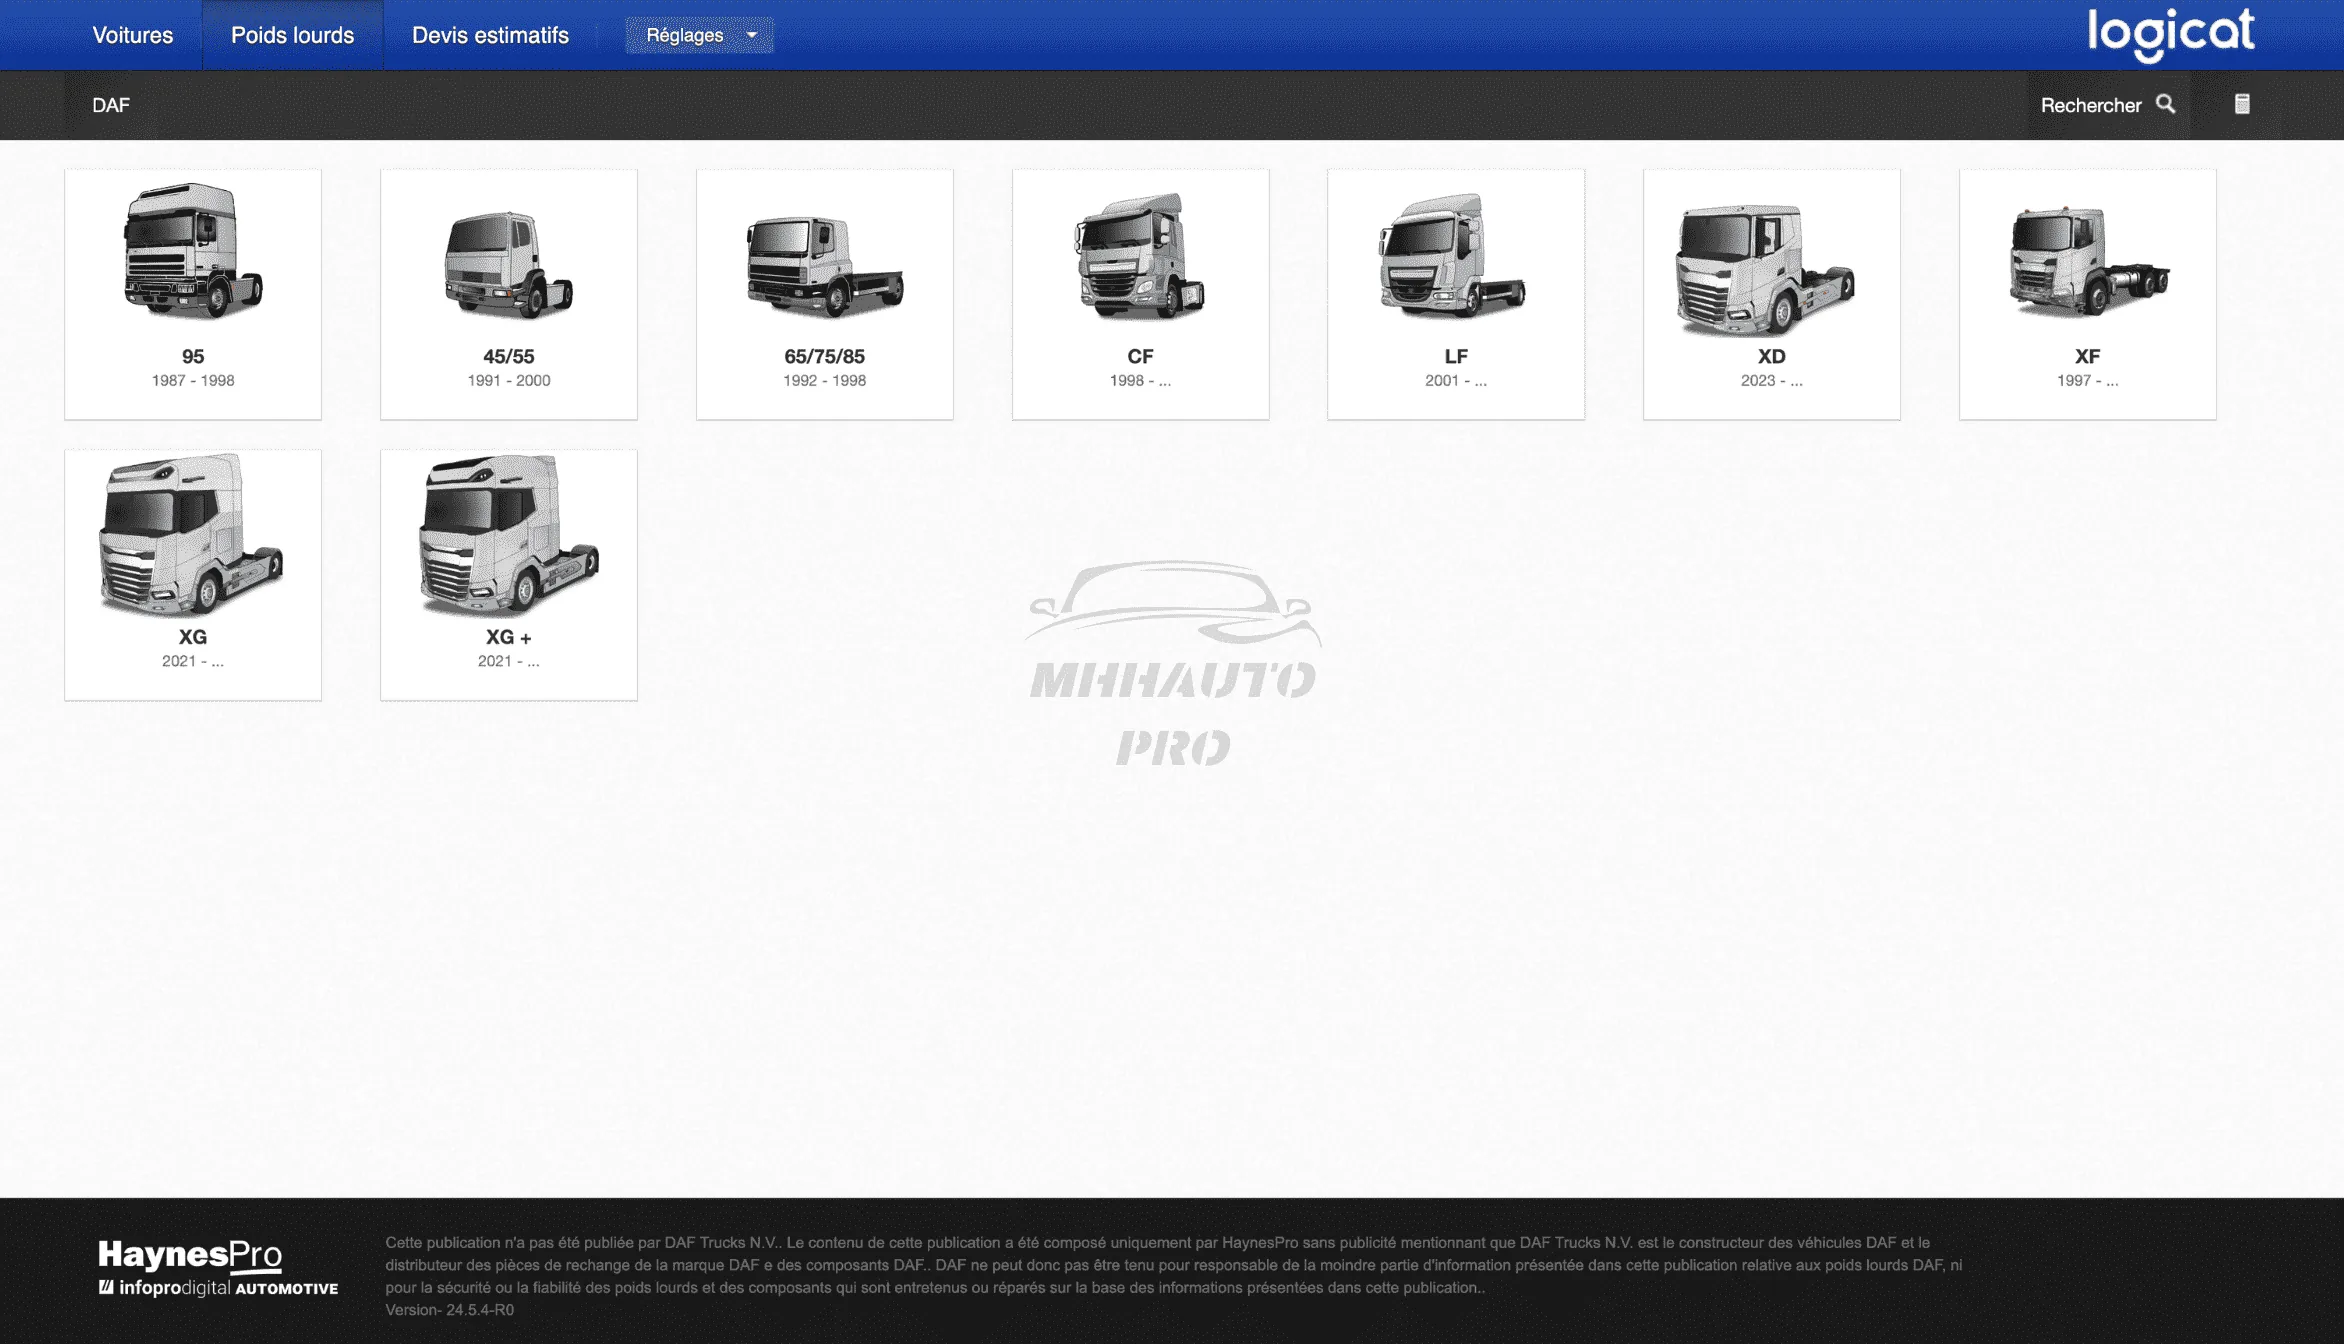Screen dimensions: 2344x1344
Task: Expand the Réglages dropdown arrow
Action: tap(752, 35)
